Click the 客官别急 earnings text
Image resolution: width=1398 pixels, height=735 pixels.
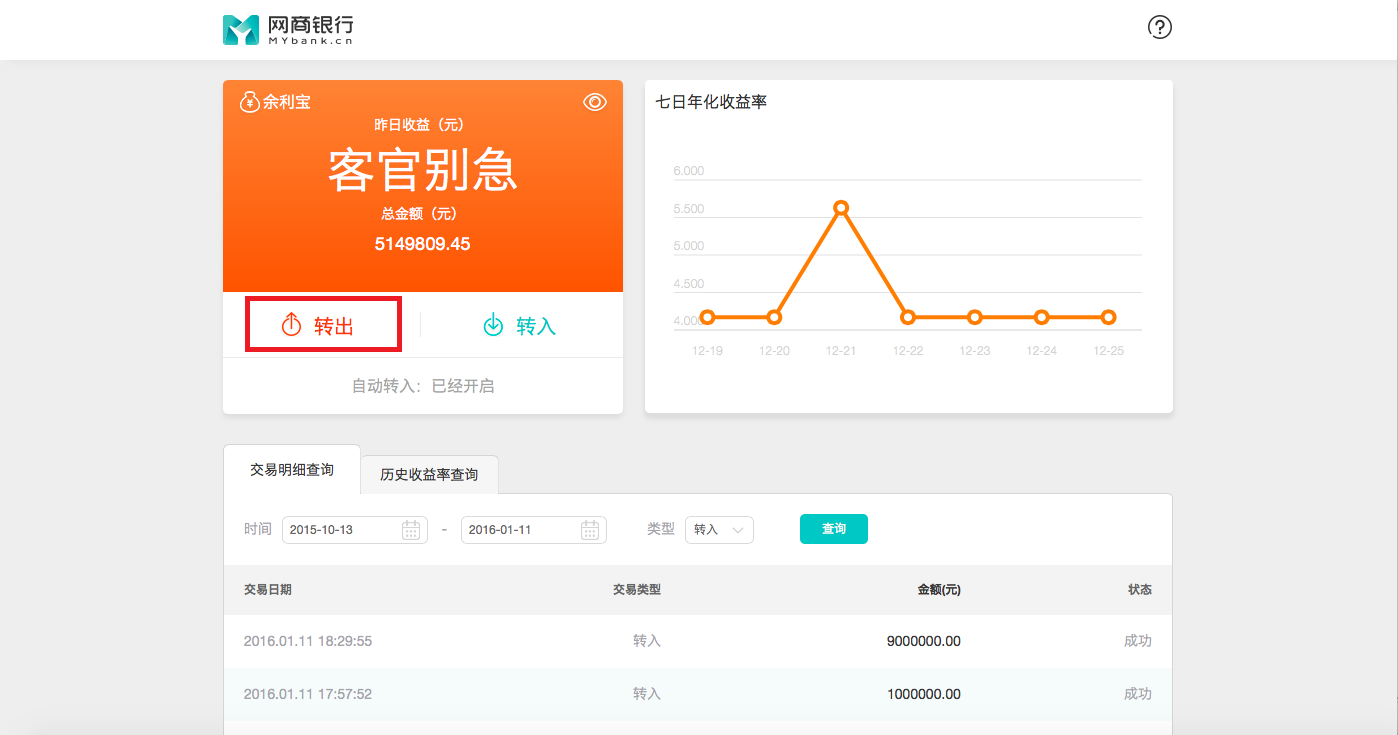[423, 170]
